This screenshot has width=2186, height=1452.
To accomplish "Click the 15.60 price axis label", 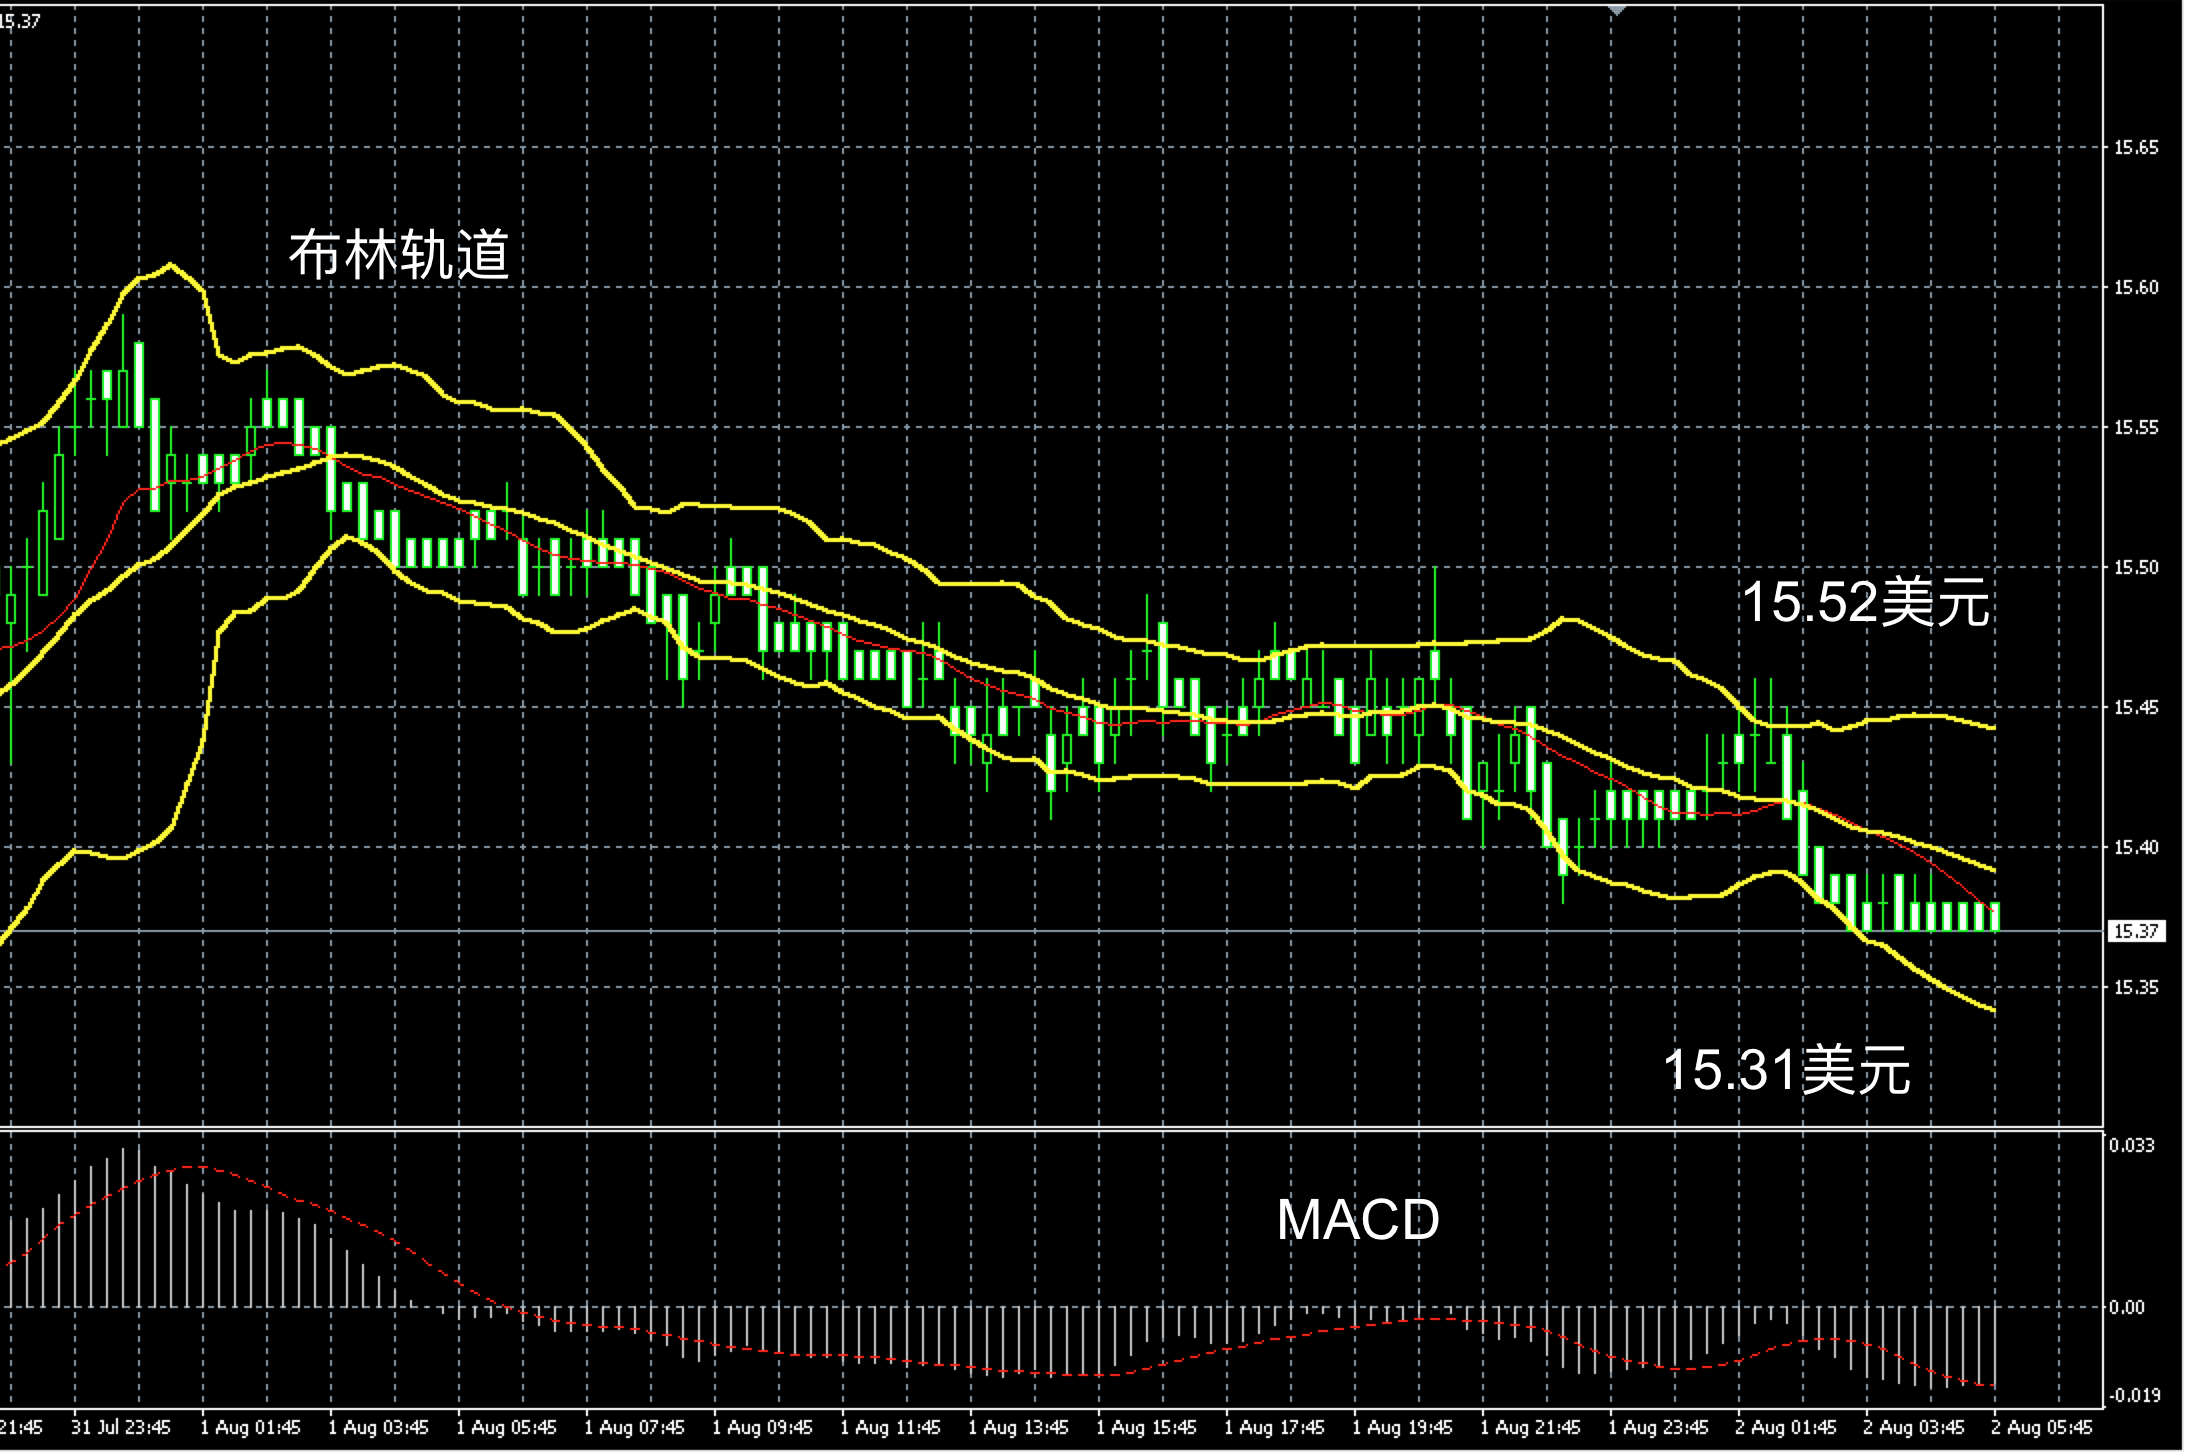I will tap(2135, 288).
